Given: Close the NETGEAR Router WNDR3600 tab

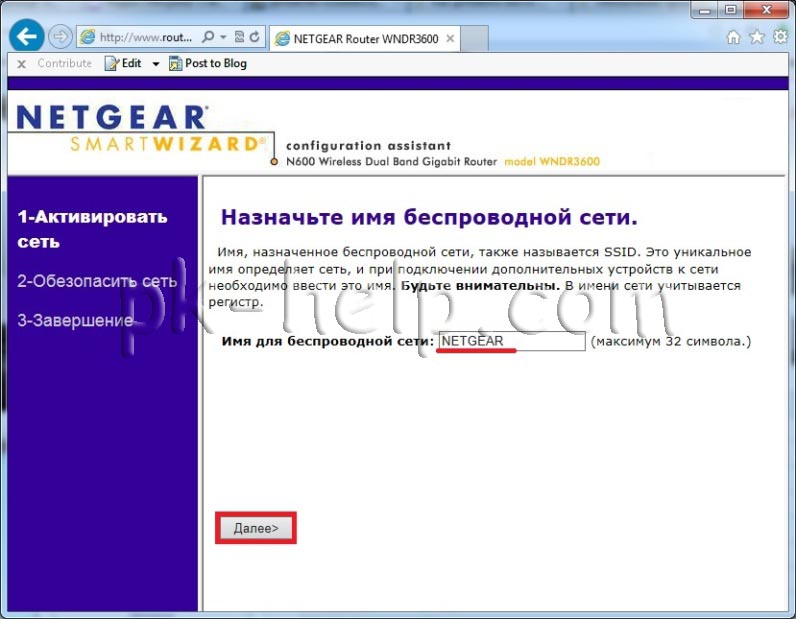Looking at the screenshot, I should click(x=450, y=39).
